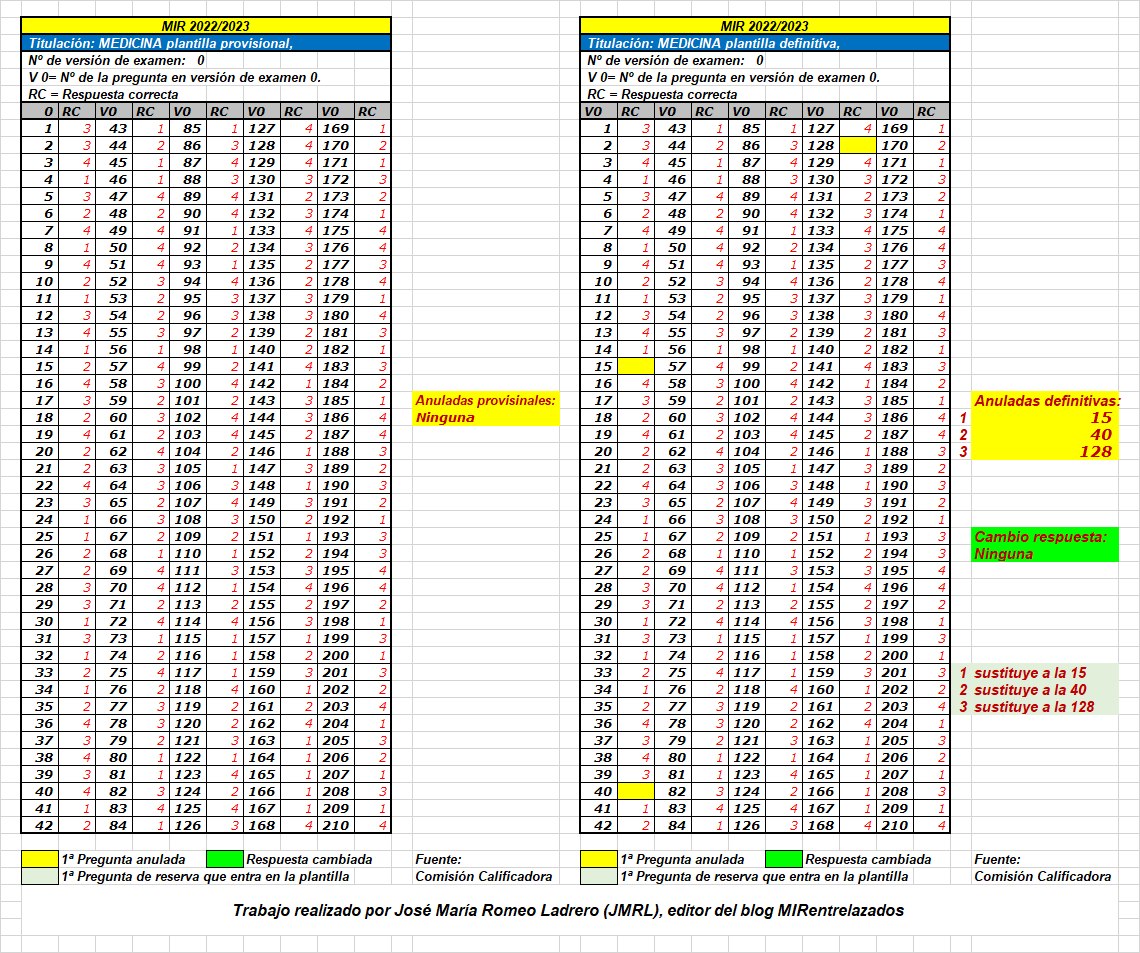The height and width of the screenshot is (953, 1140).
Task: Select question number 84 in the definitive table
Action: (x=677, y=826)
